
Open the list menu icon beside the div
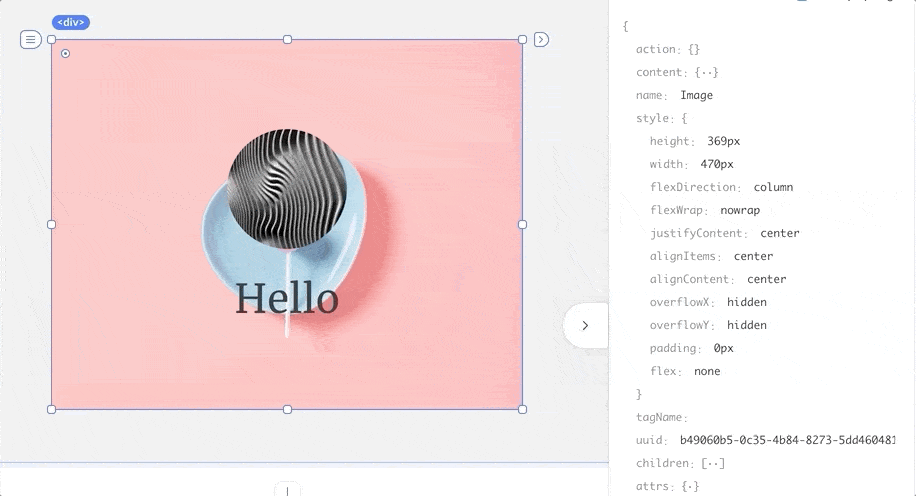pos(30,40)
